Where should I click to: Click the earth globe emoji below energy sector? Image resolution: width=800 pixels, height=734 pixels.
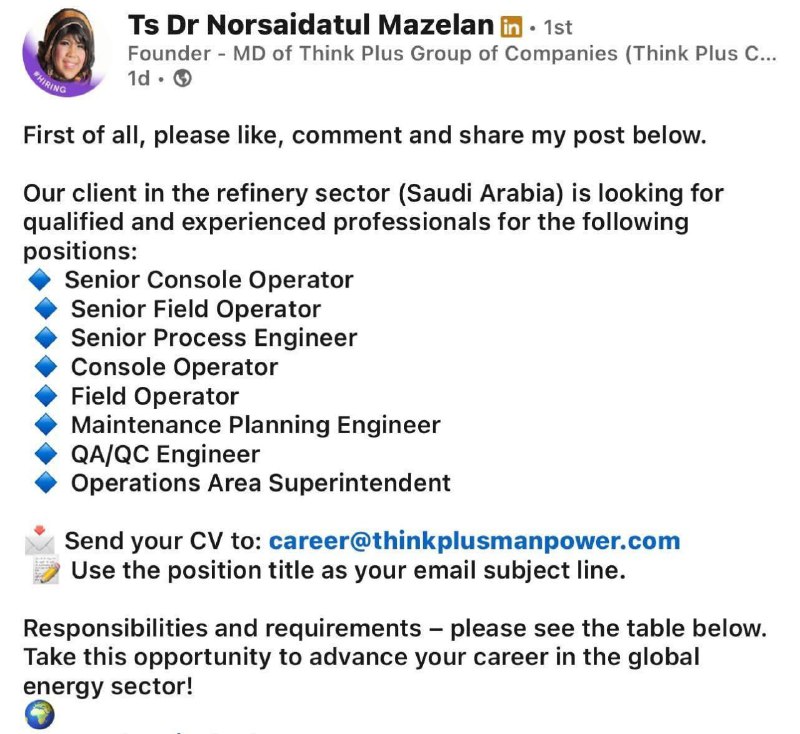click(39, 715)
